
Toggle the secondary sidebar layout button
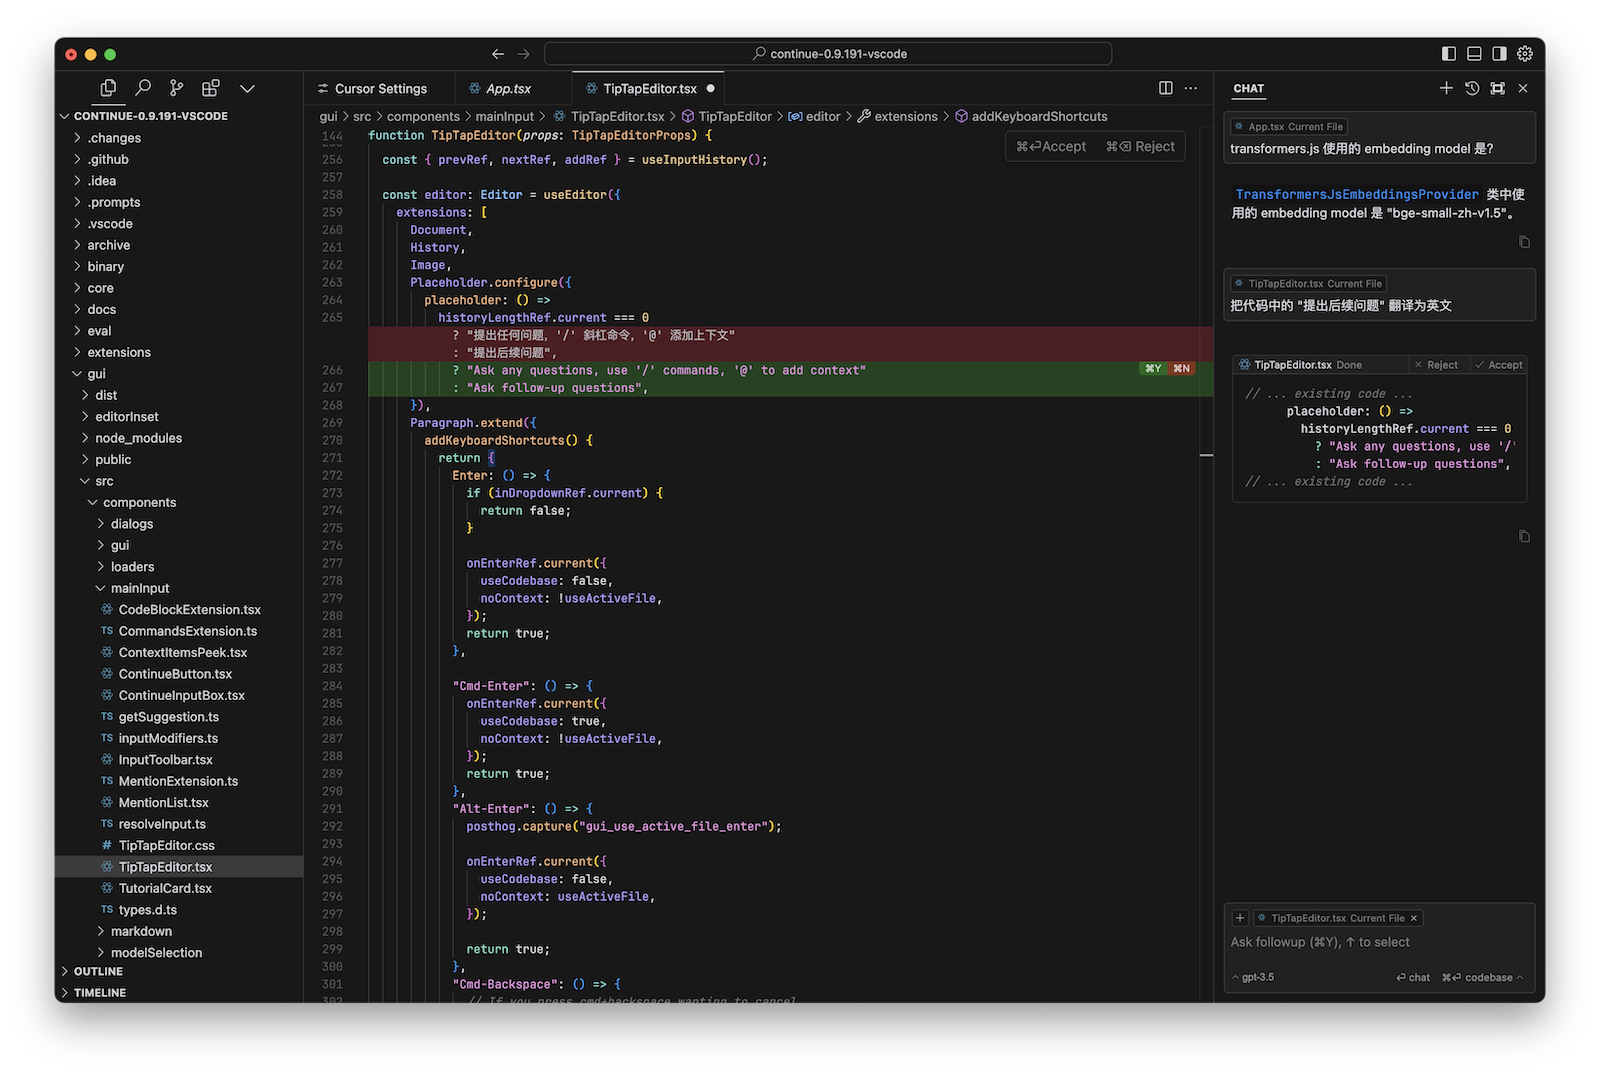[x=1499, y=54]
